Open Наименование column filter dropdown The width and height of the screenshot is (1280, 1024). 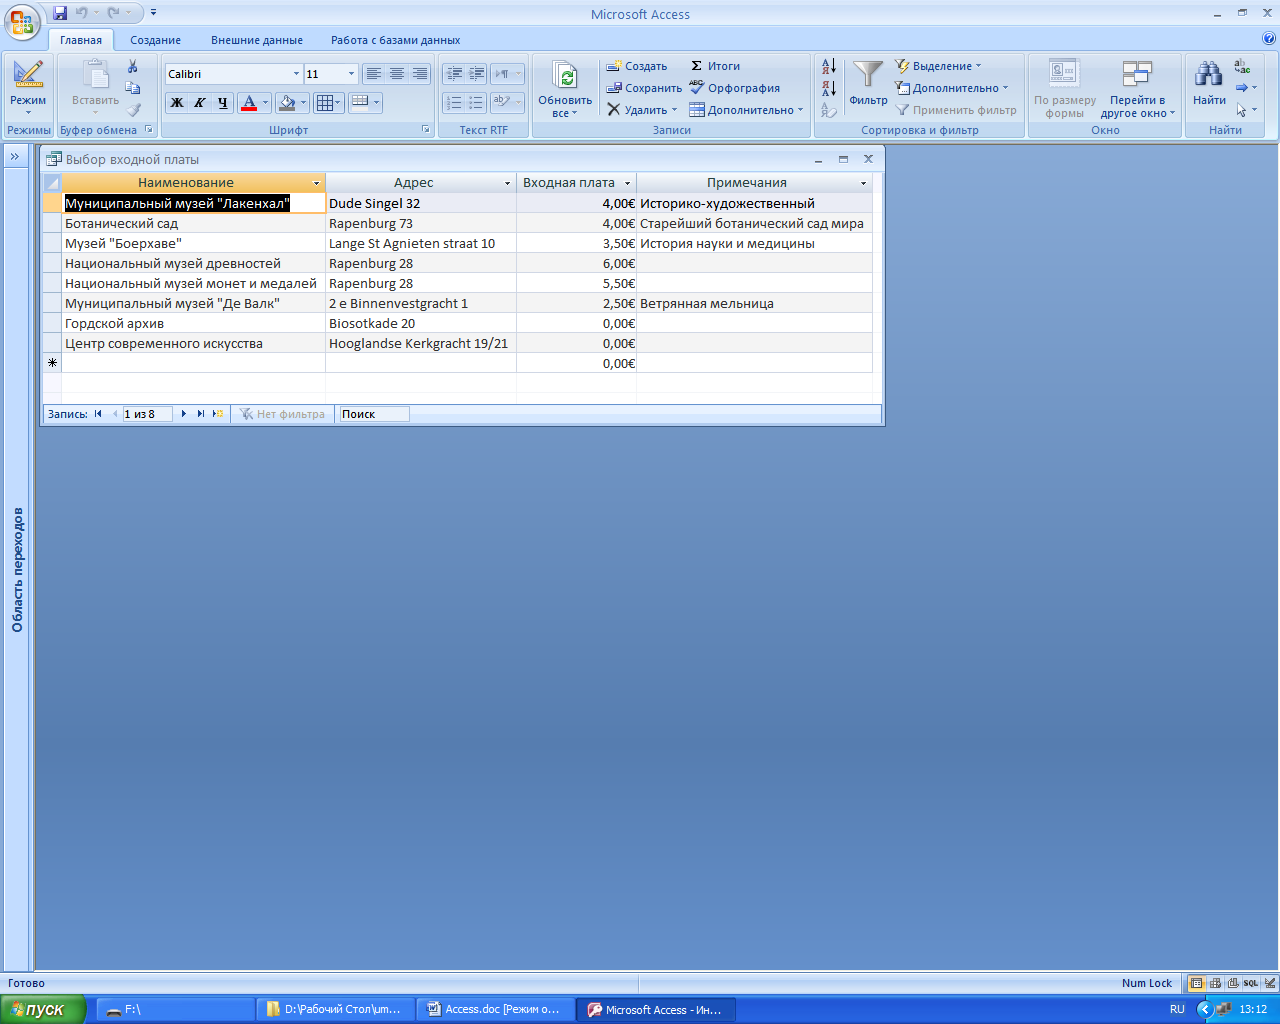point(317,183)
